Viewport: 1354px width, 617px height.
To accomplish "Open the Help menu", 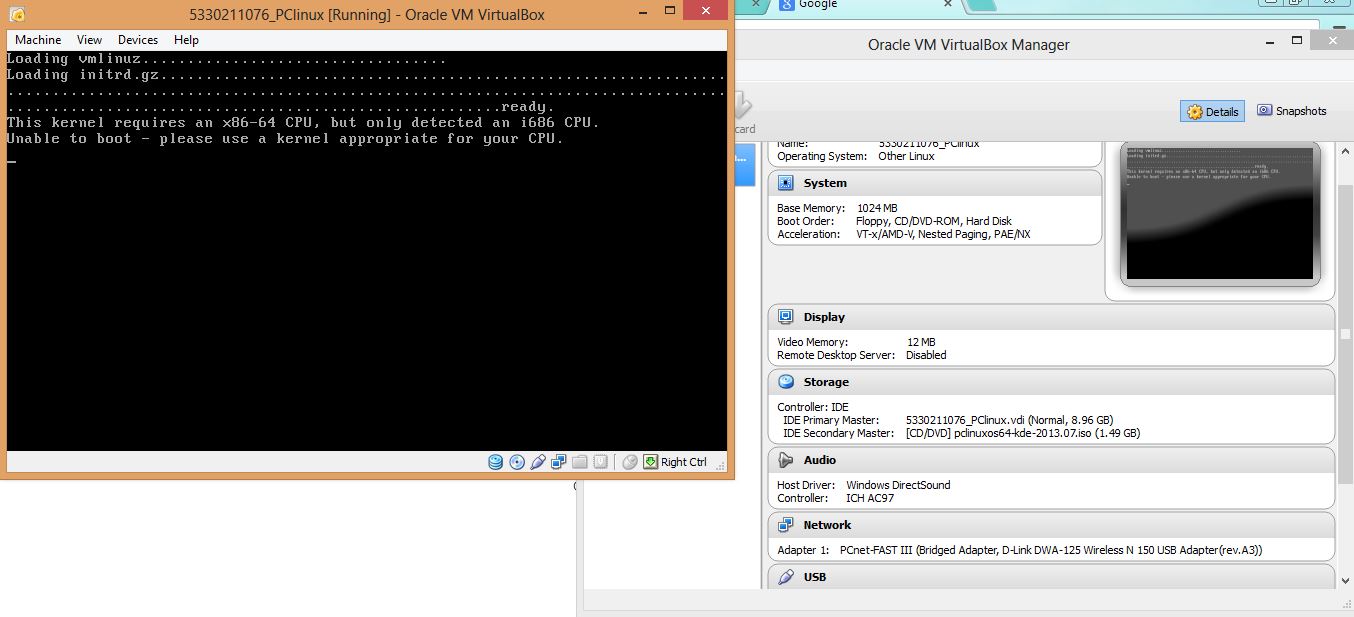I will point(186,40).
